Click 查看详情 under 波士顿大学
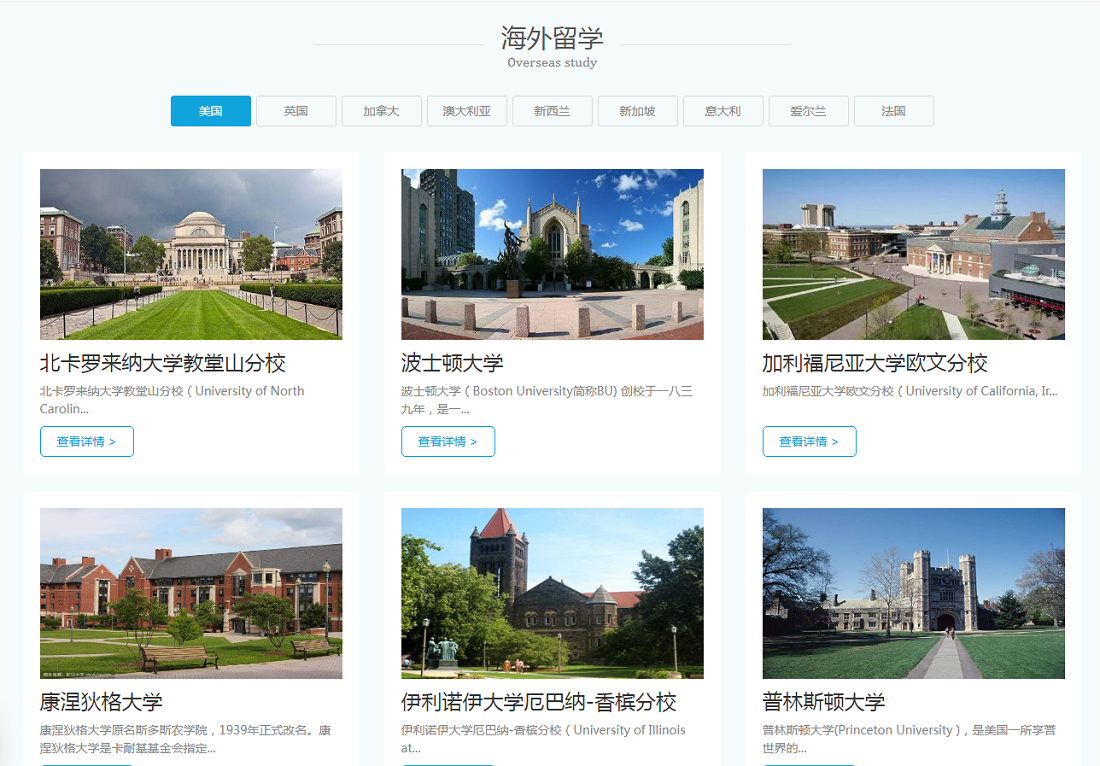This screenshot has width=1100, height=766. [448, 441]
